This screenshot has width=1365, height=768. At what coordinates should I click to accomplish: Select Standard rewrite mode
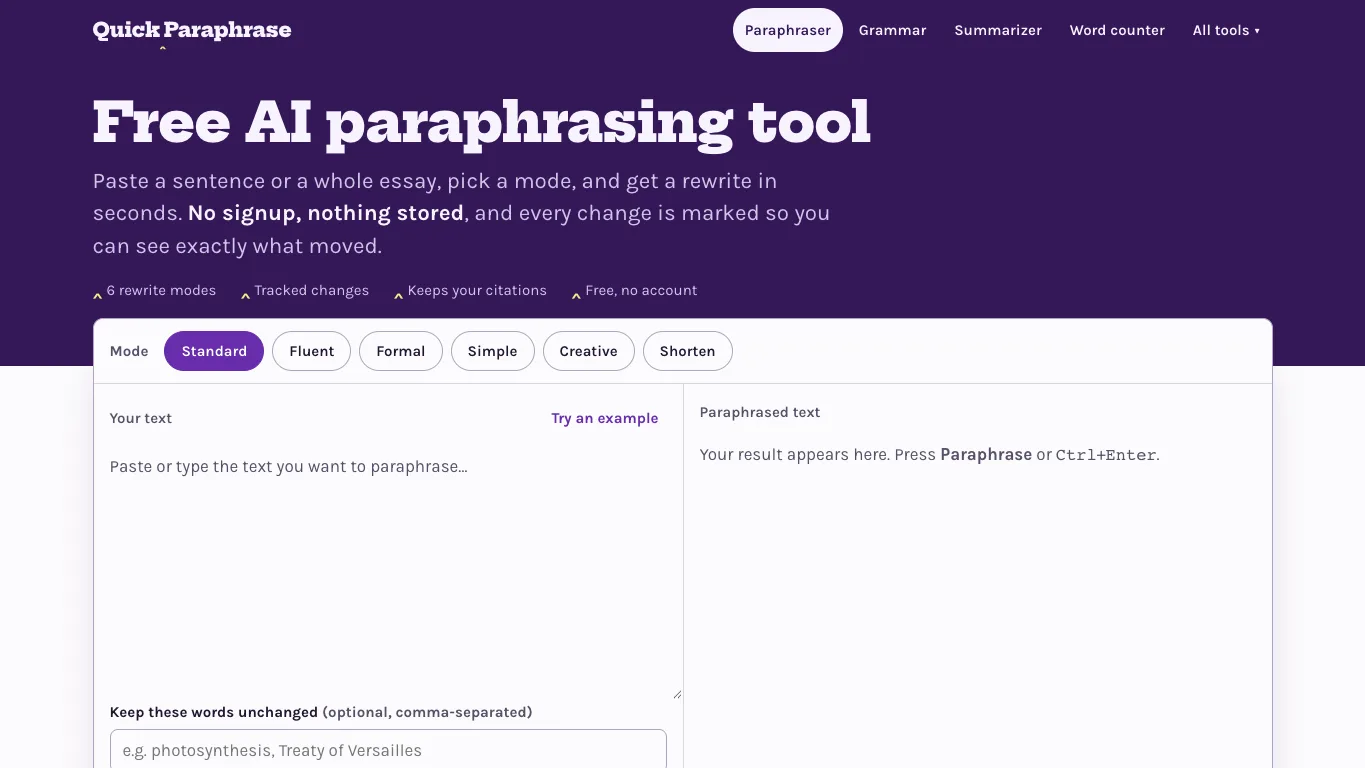pos(214,351)
